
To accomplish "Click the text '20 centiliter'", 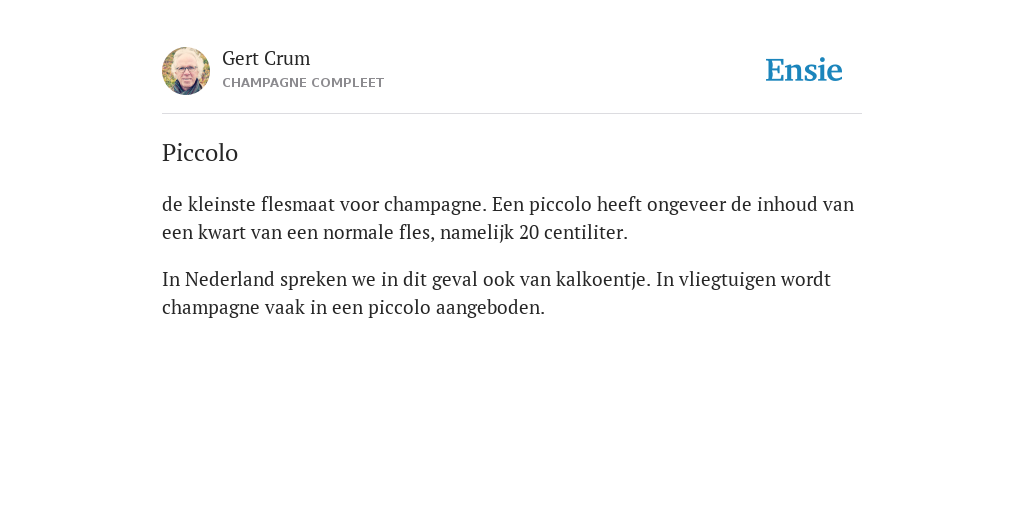I will (573, 232).
